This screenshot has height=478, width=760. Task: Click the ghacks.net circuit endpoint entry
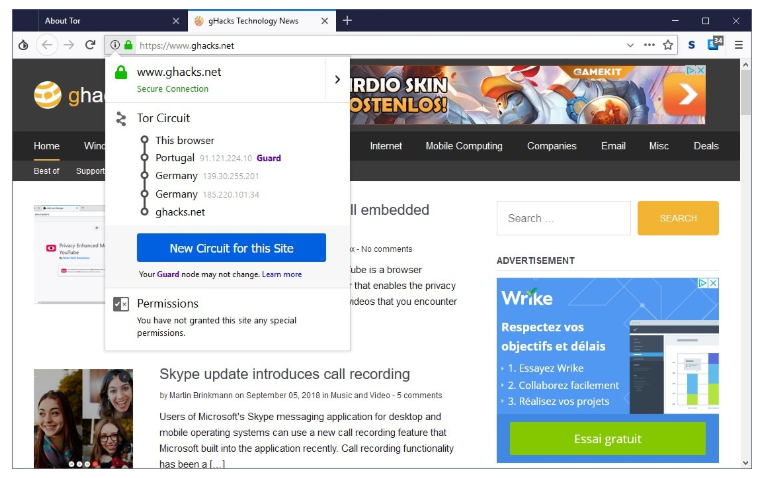(x=180, y=212)
